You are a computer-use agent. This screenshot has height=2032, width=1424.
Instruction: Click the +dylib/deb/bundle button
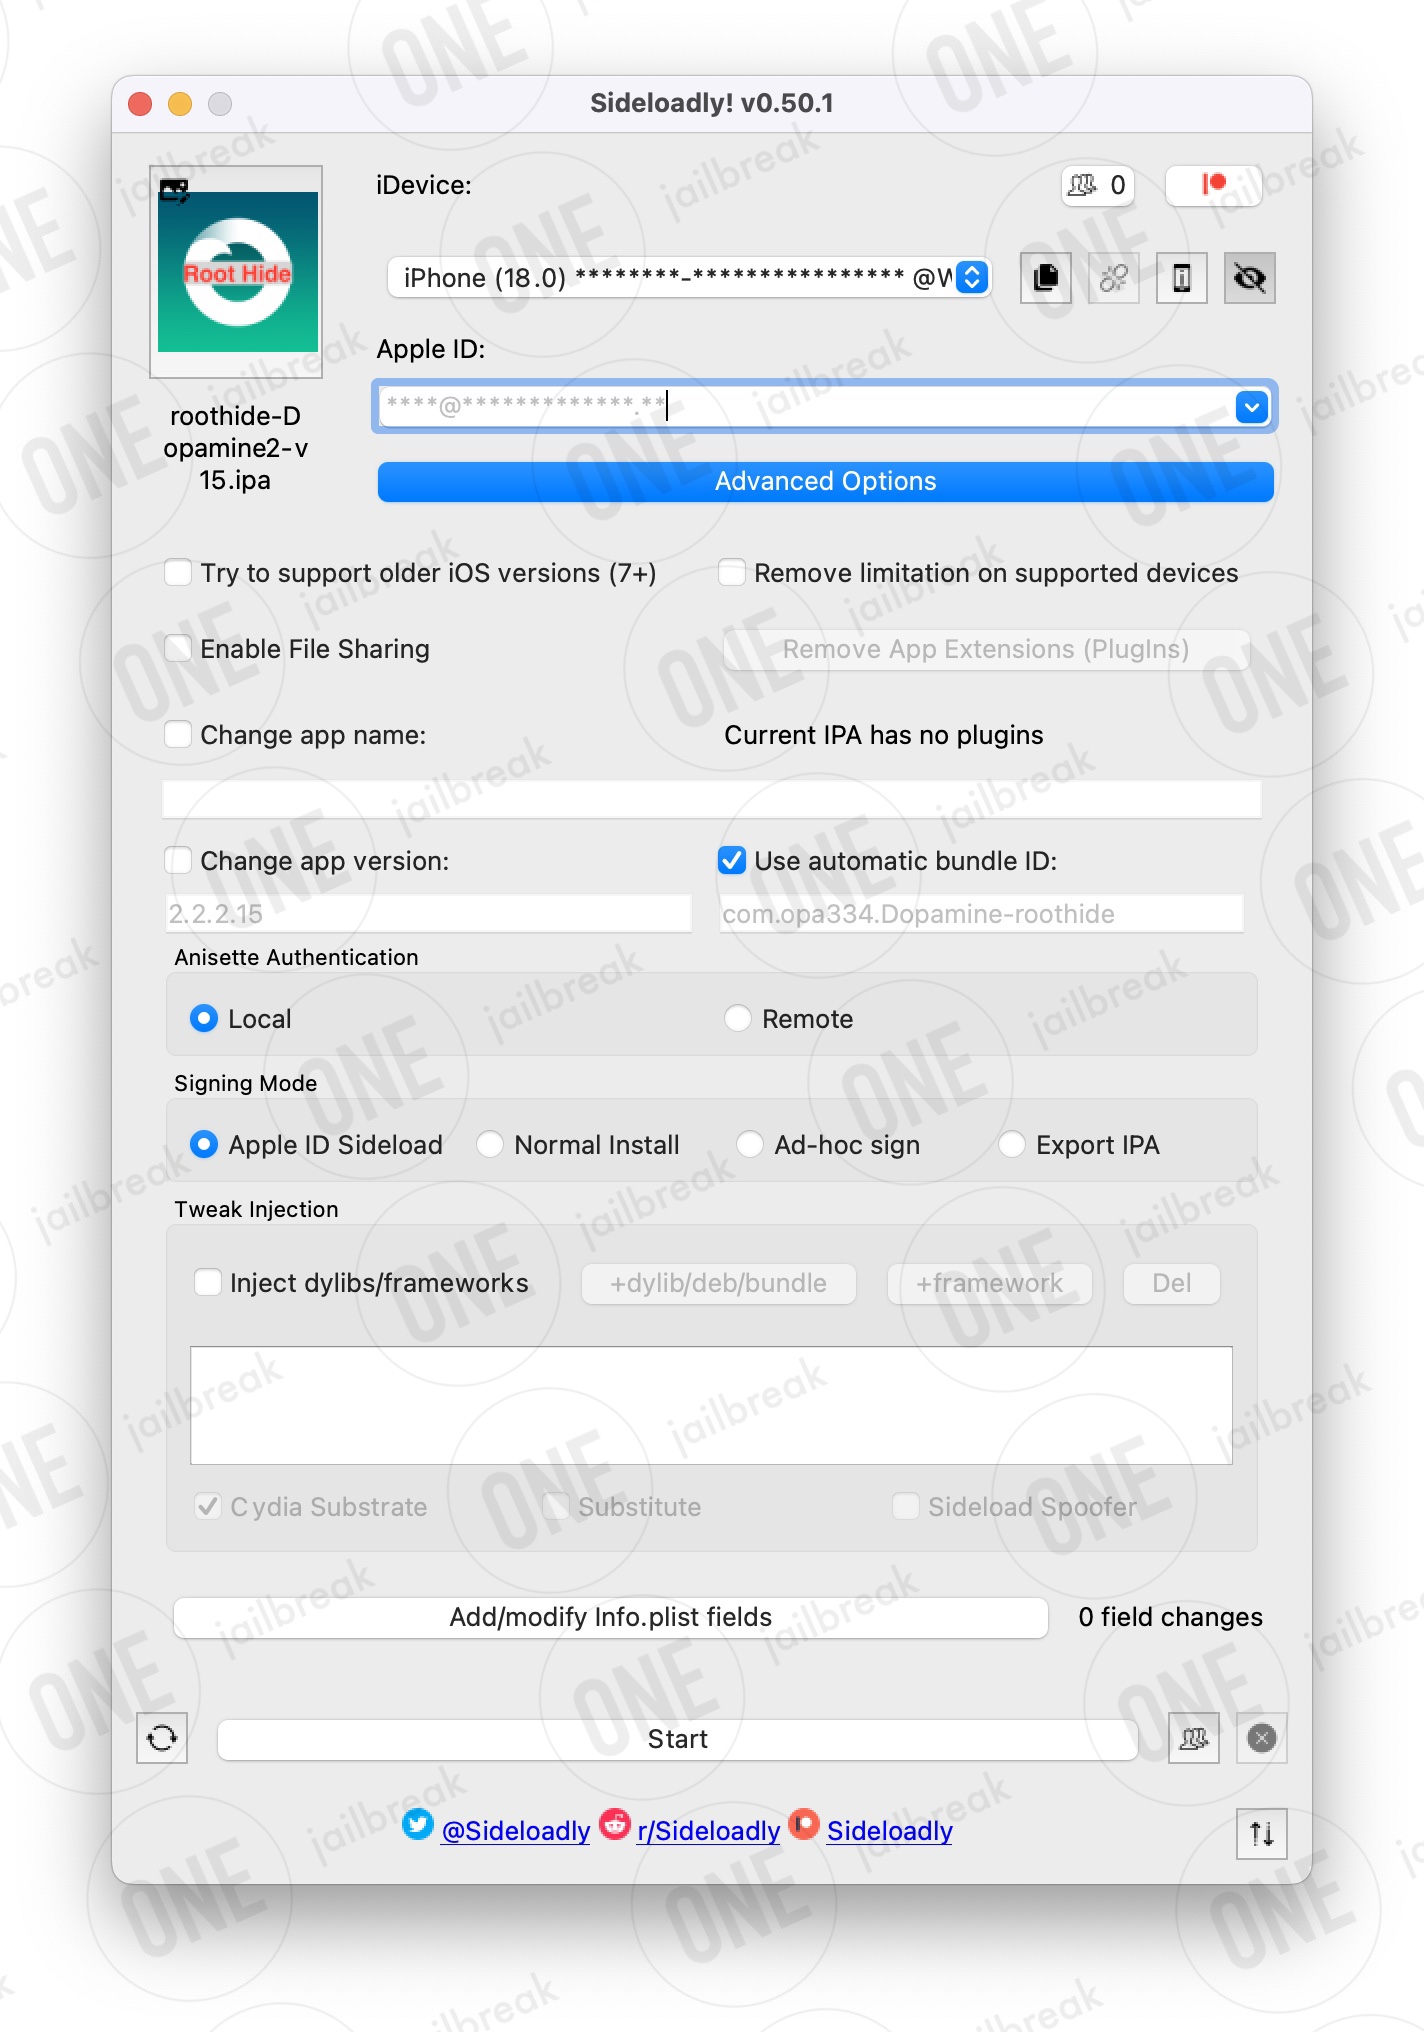point(719,1283)
